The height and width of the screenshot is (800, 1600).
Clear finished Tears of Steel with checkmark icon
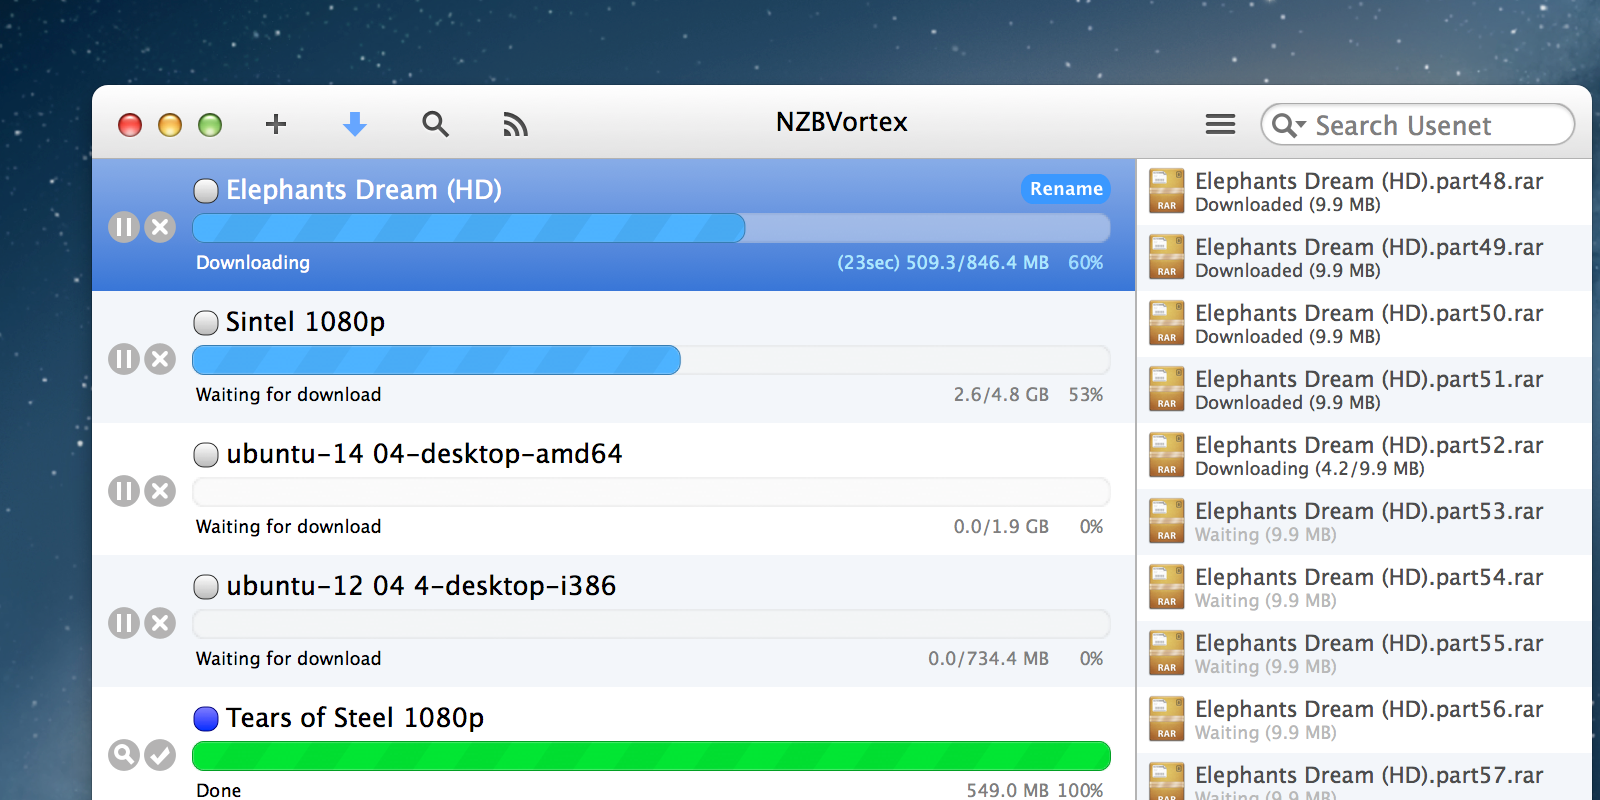(160, 755)
